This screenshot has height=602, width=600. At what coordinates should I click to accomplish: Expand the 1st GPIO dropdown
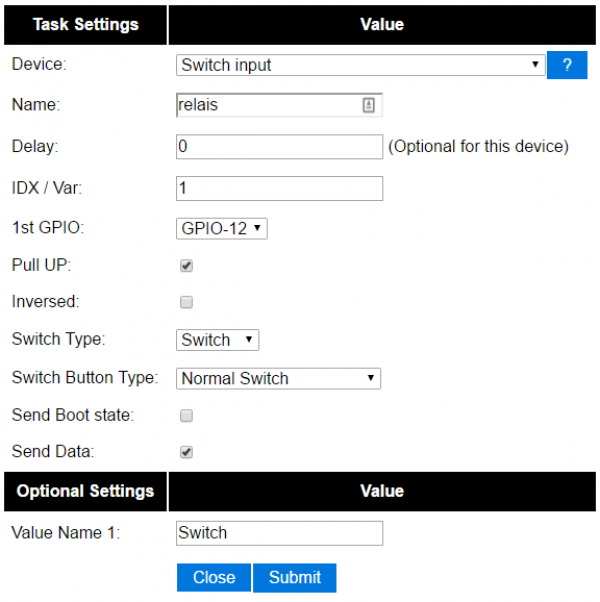pos(221,228)
